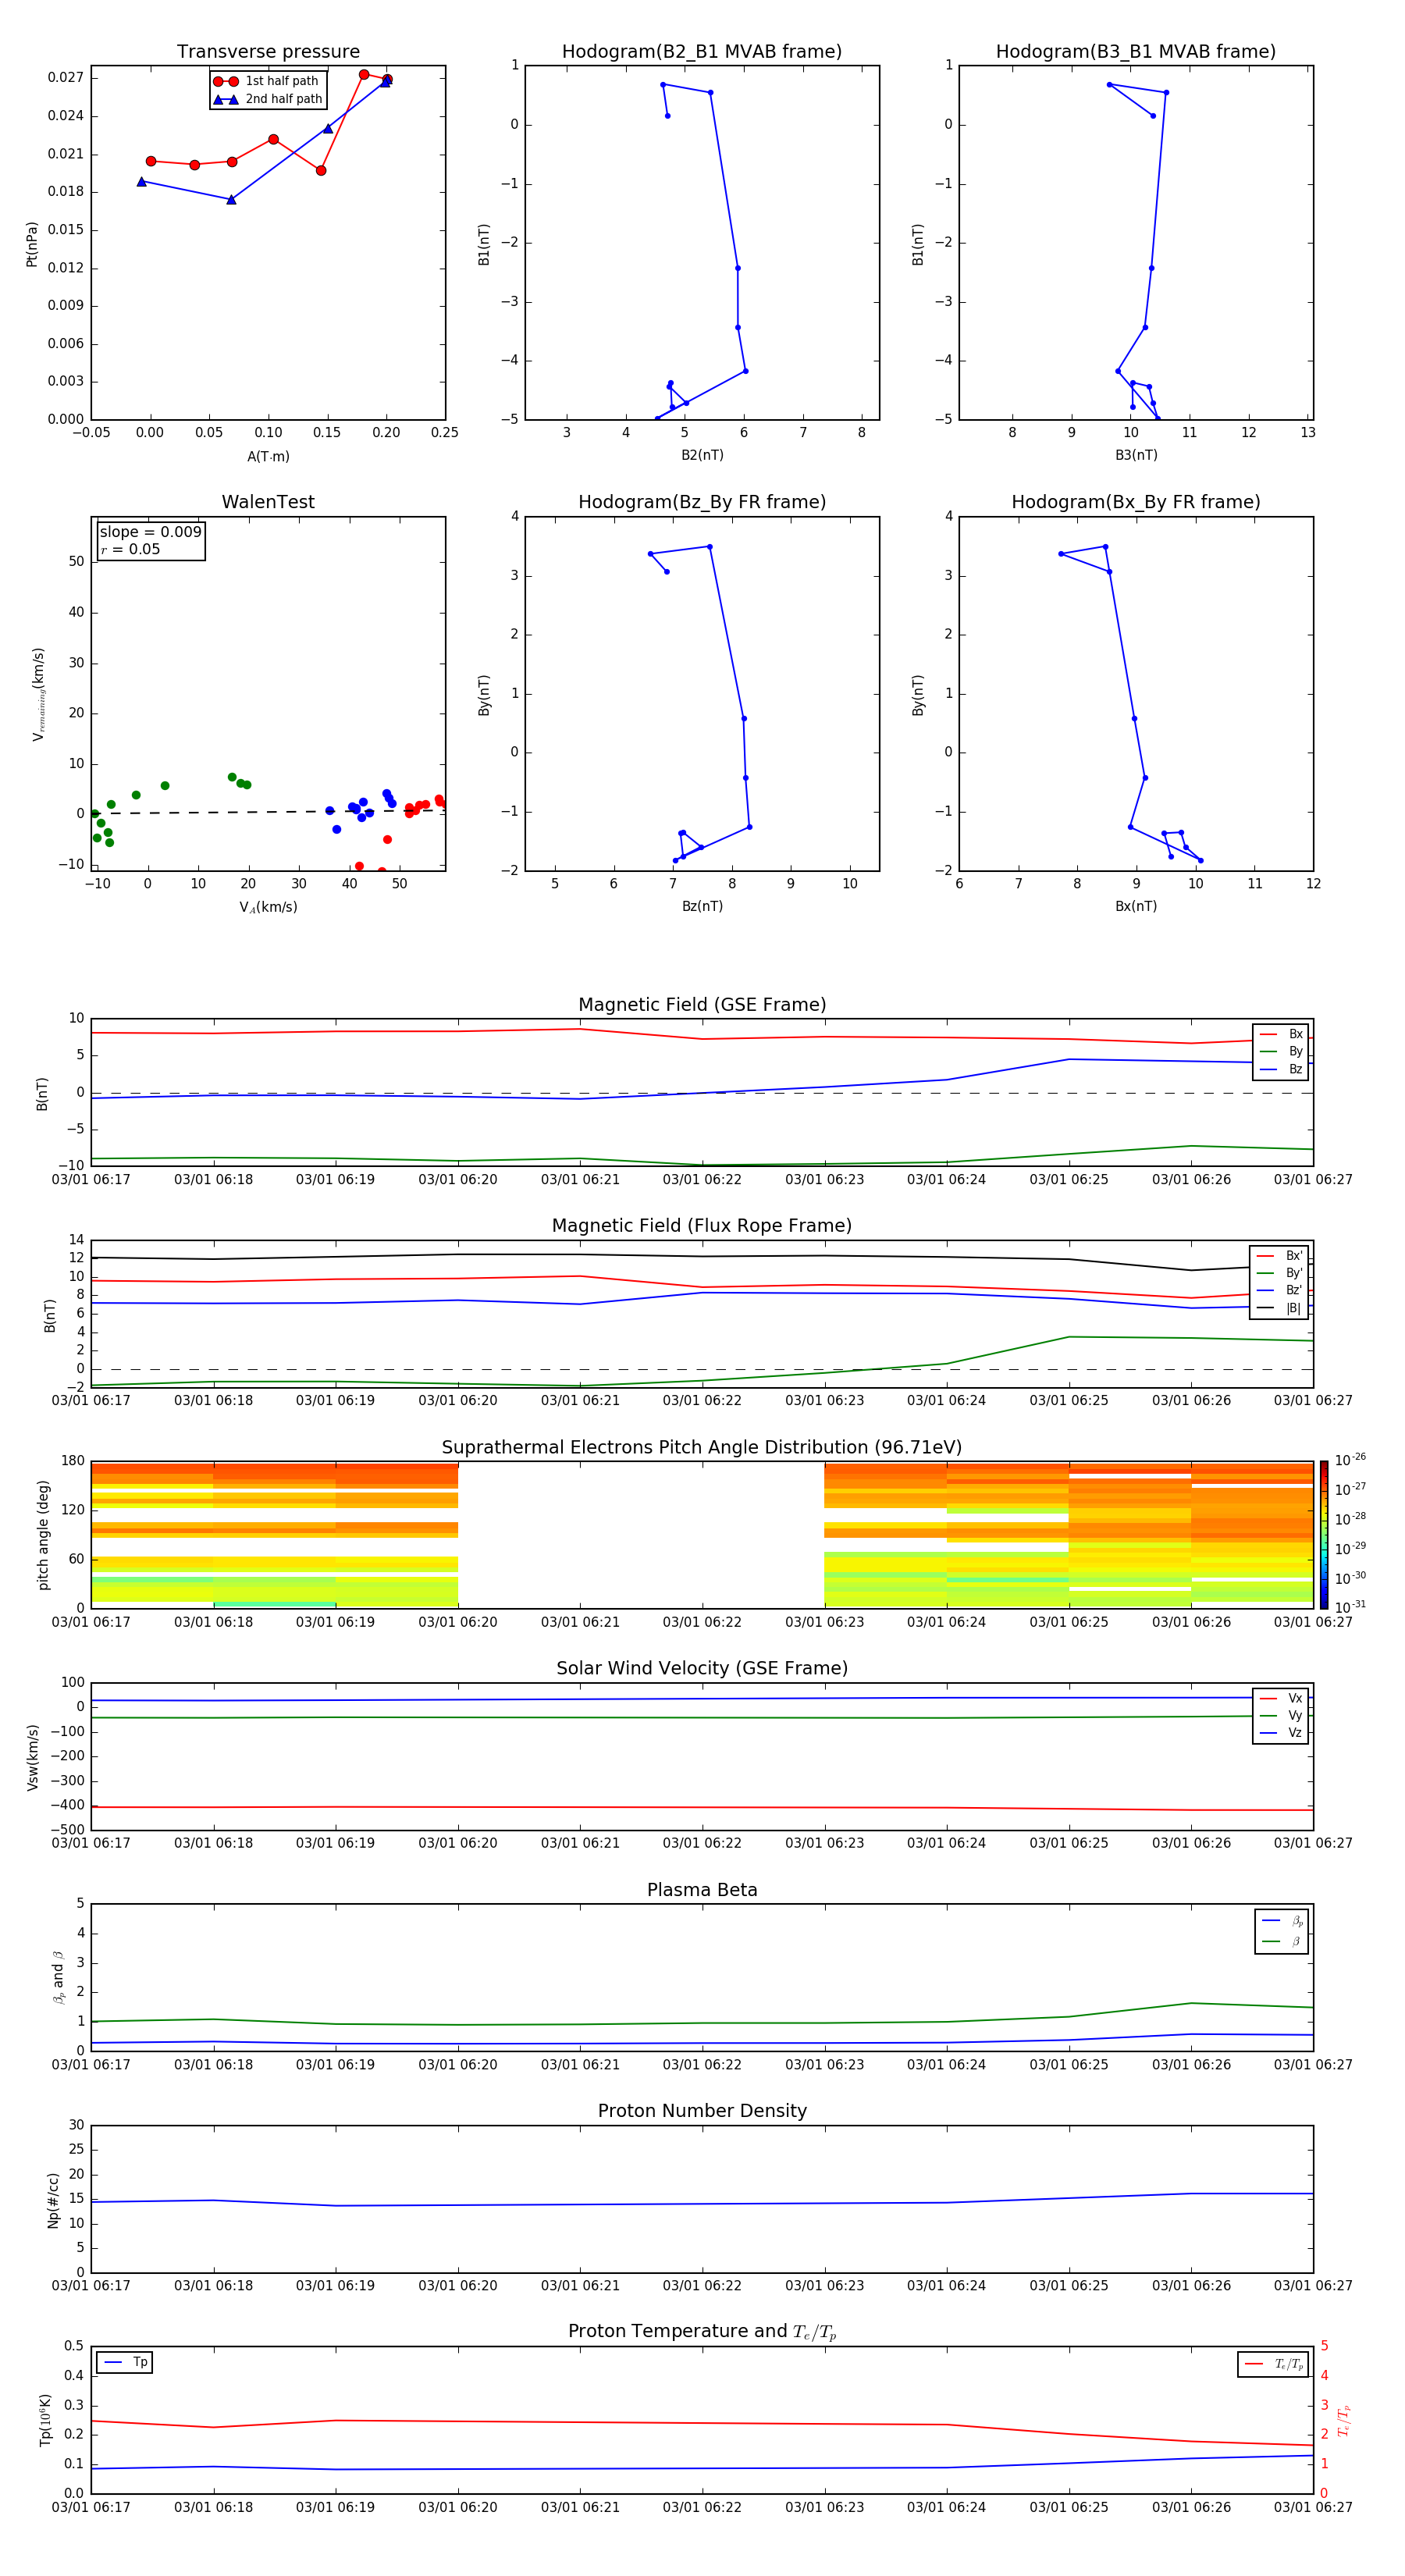Click 'Hodogram(B3_B1 MVAB frame)' title
The height and width of the screenshot is (2576, 1405).
pos(1136,52)
